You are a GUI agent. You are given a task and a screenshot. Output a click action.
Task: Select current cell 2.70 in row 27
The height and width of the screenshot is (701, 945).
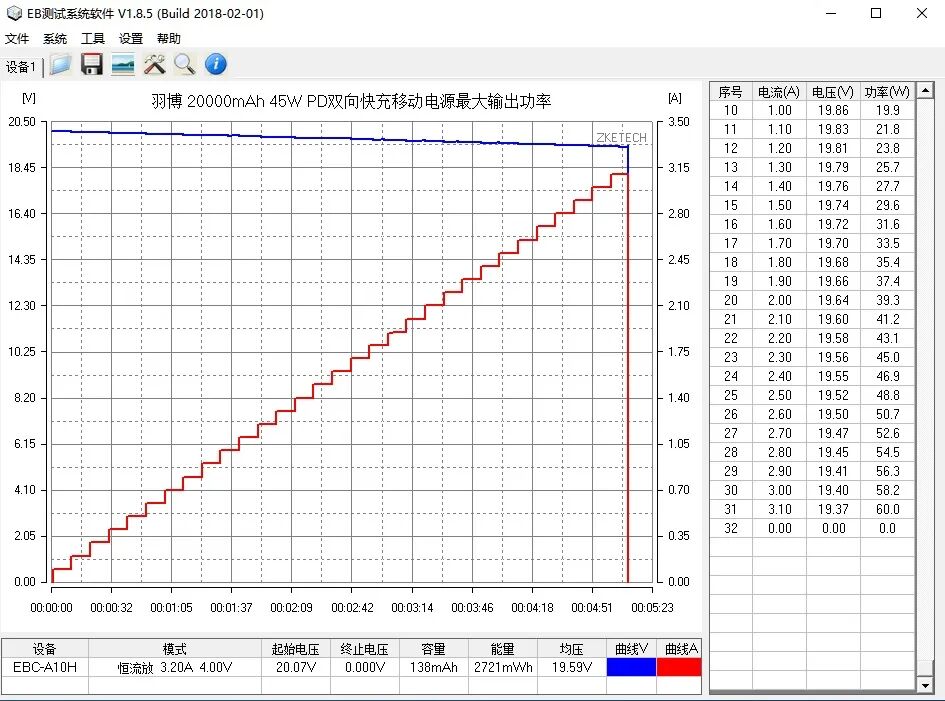click(x=779, y=433)
